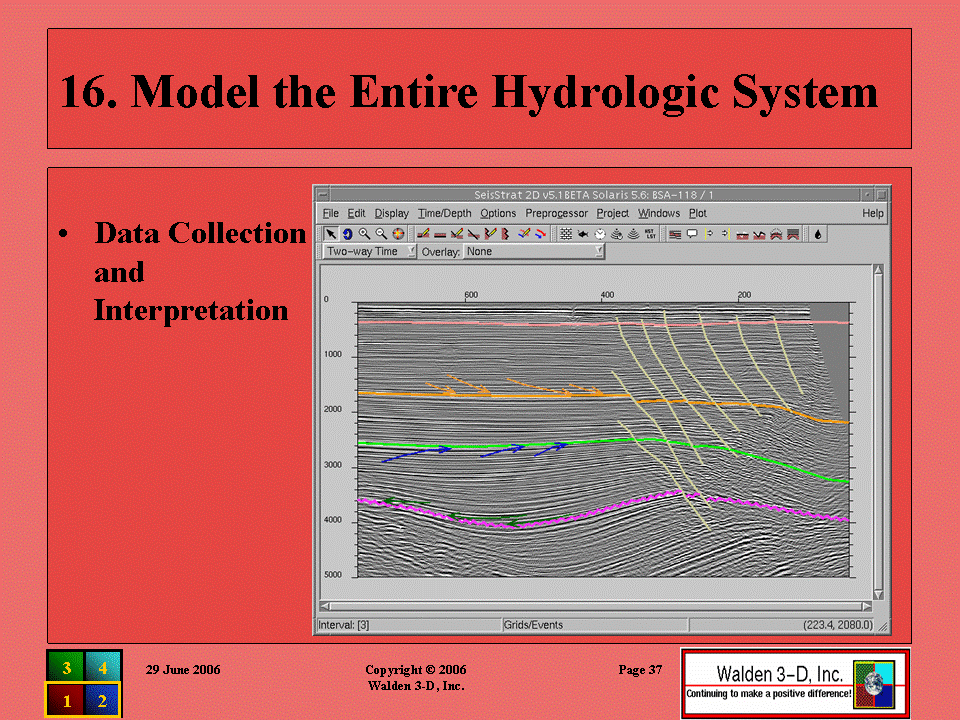Image resolution: width=960 pixels, height=720 pixels.
Task: Click the blue circular arrow icon
Action: point(347,234)
